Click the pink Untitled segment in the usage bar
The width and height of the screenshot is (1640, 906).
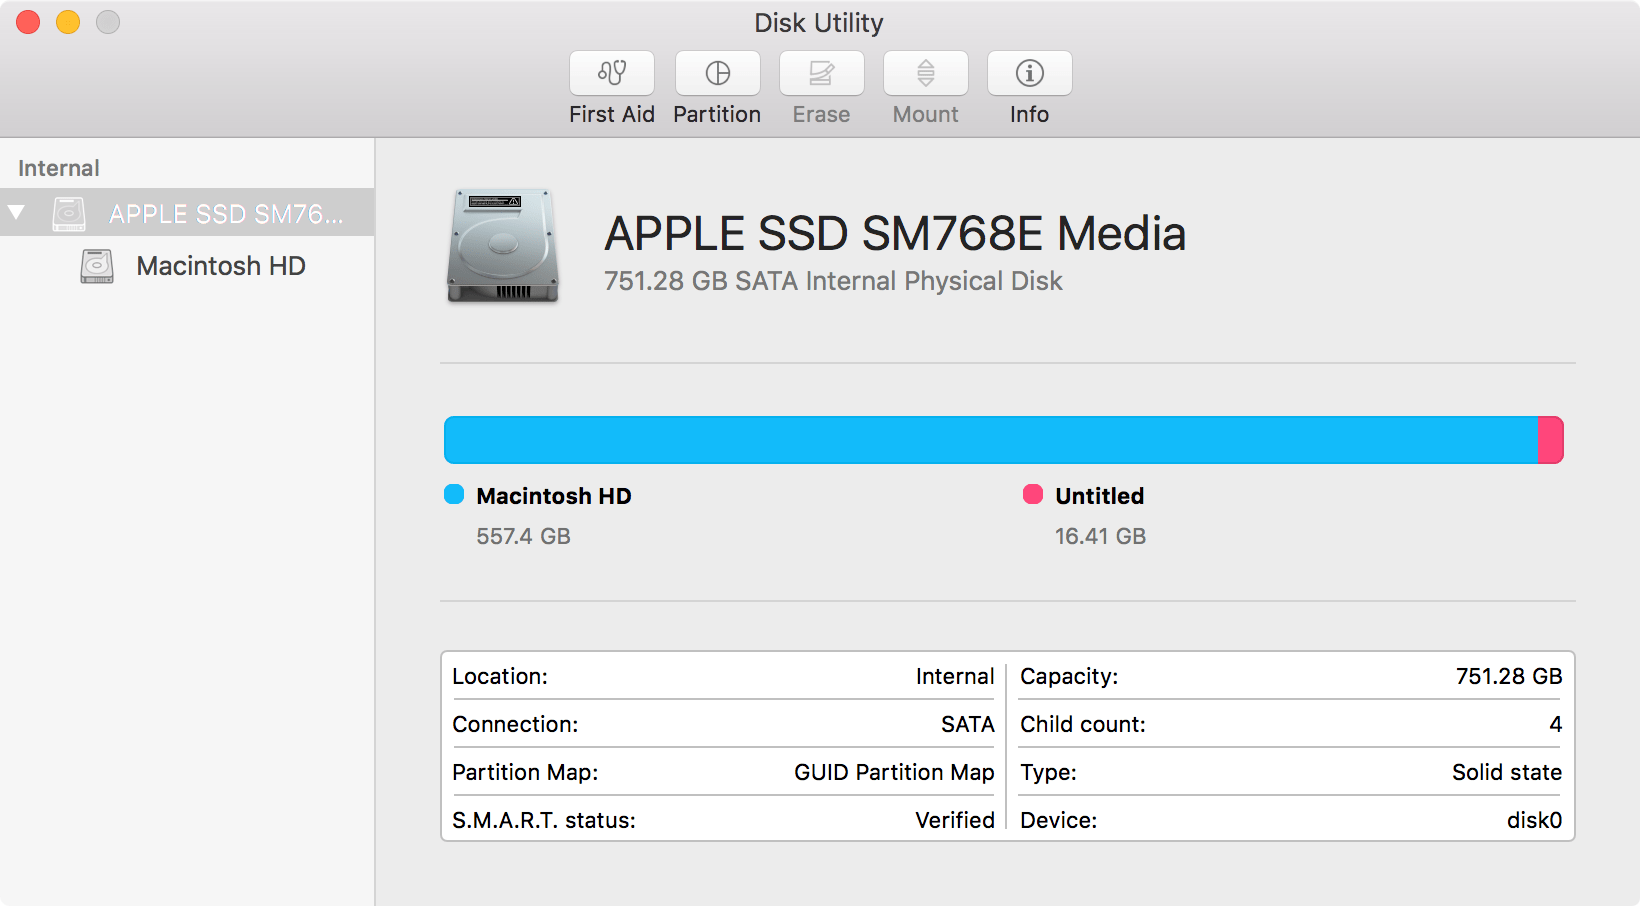[1548, 439]
